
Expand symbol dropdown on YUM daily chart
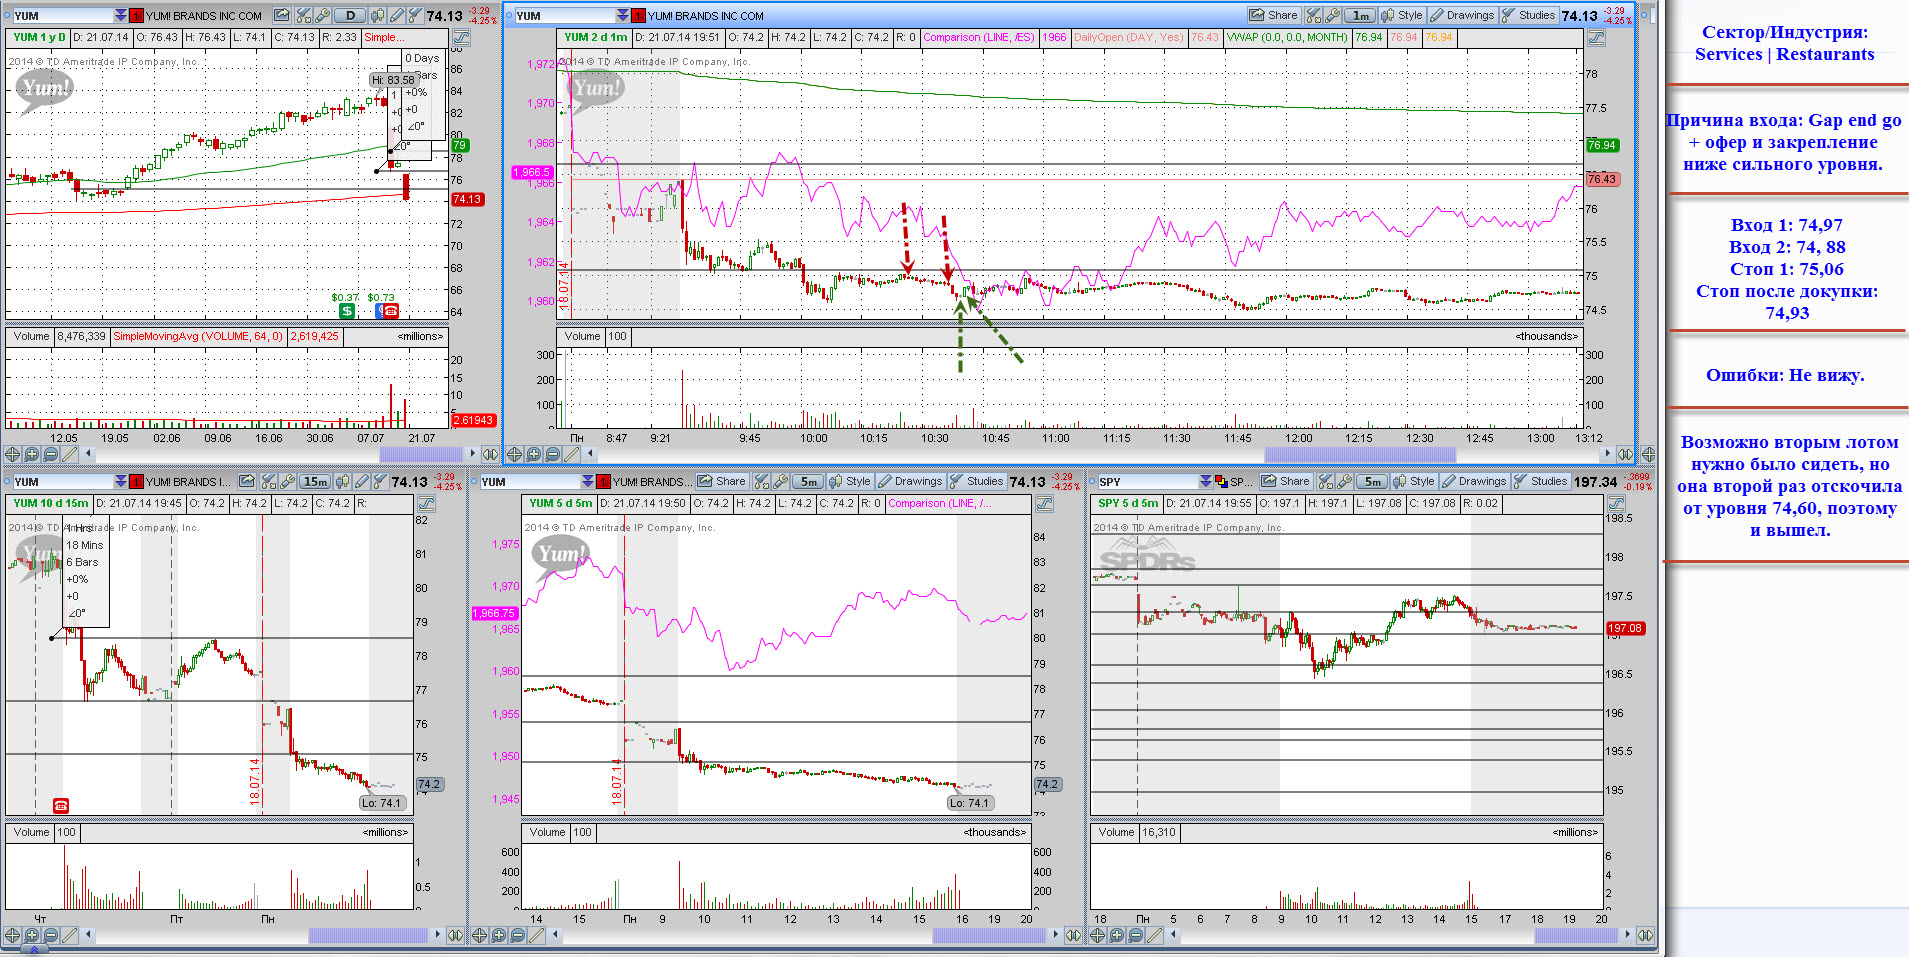120,16
